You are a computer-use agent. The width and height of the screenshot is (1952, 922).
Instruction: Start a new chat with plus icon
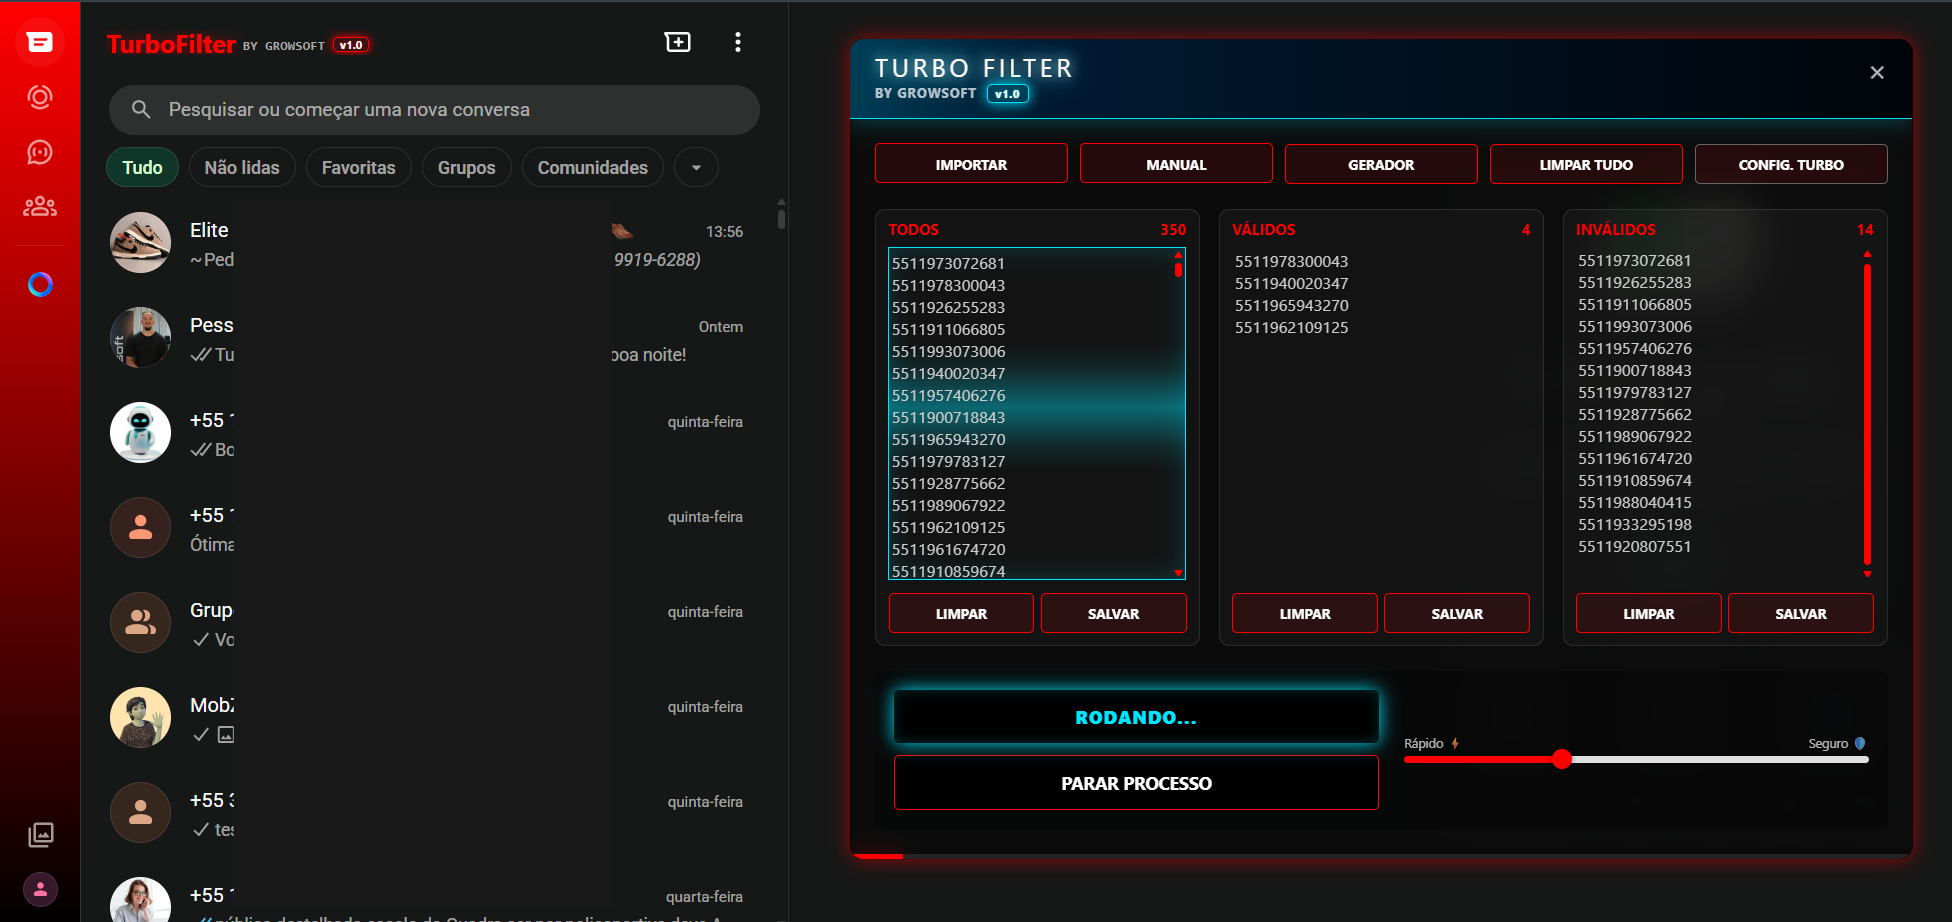click(x=678, y=42)
